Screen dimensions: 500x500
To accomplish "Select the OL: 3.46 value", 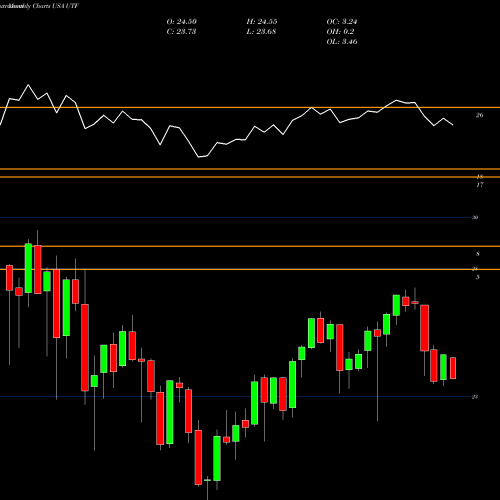I will pyautogui.click(x=342, y=42).
